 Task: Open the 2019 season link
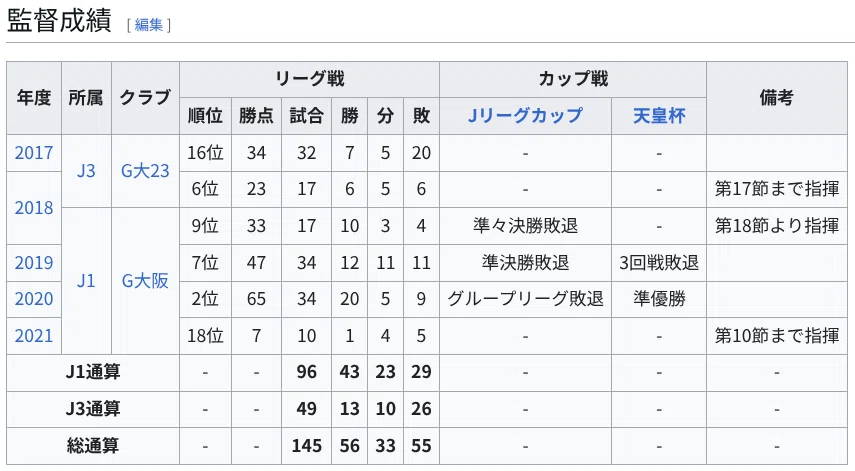(x=34, y=263)
